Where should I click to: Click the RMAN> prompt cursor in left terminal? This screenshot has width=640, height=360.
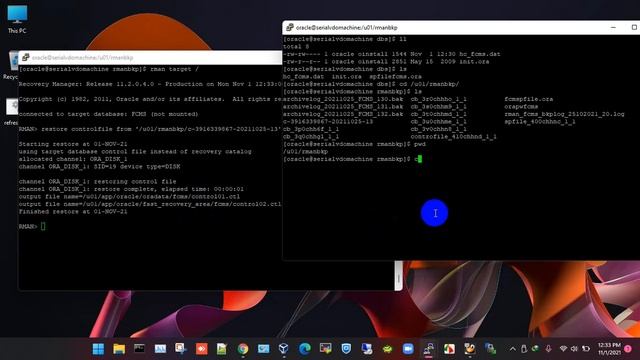[43, 226]
